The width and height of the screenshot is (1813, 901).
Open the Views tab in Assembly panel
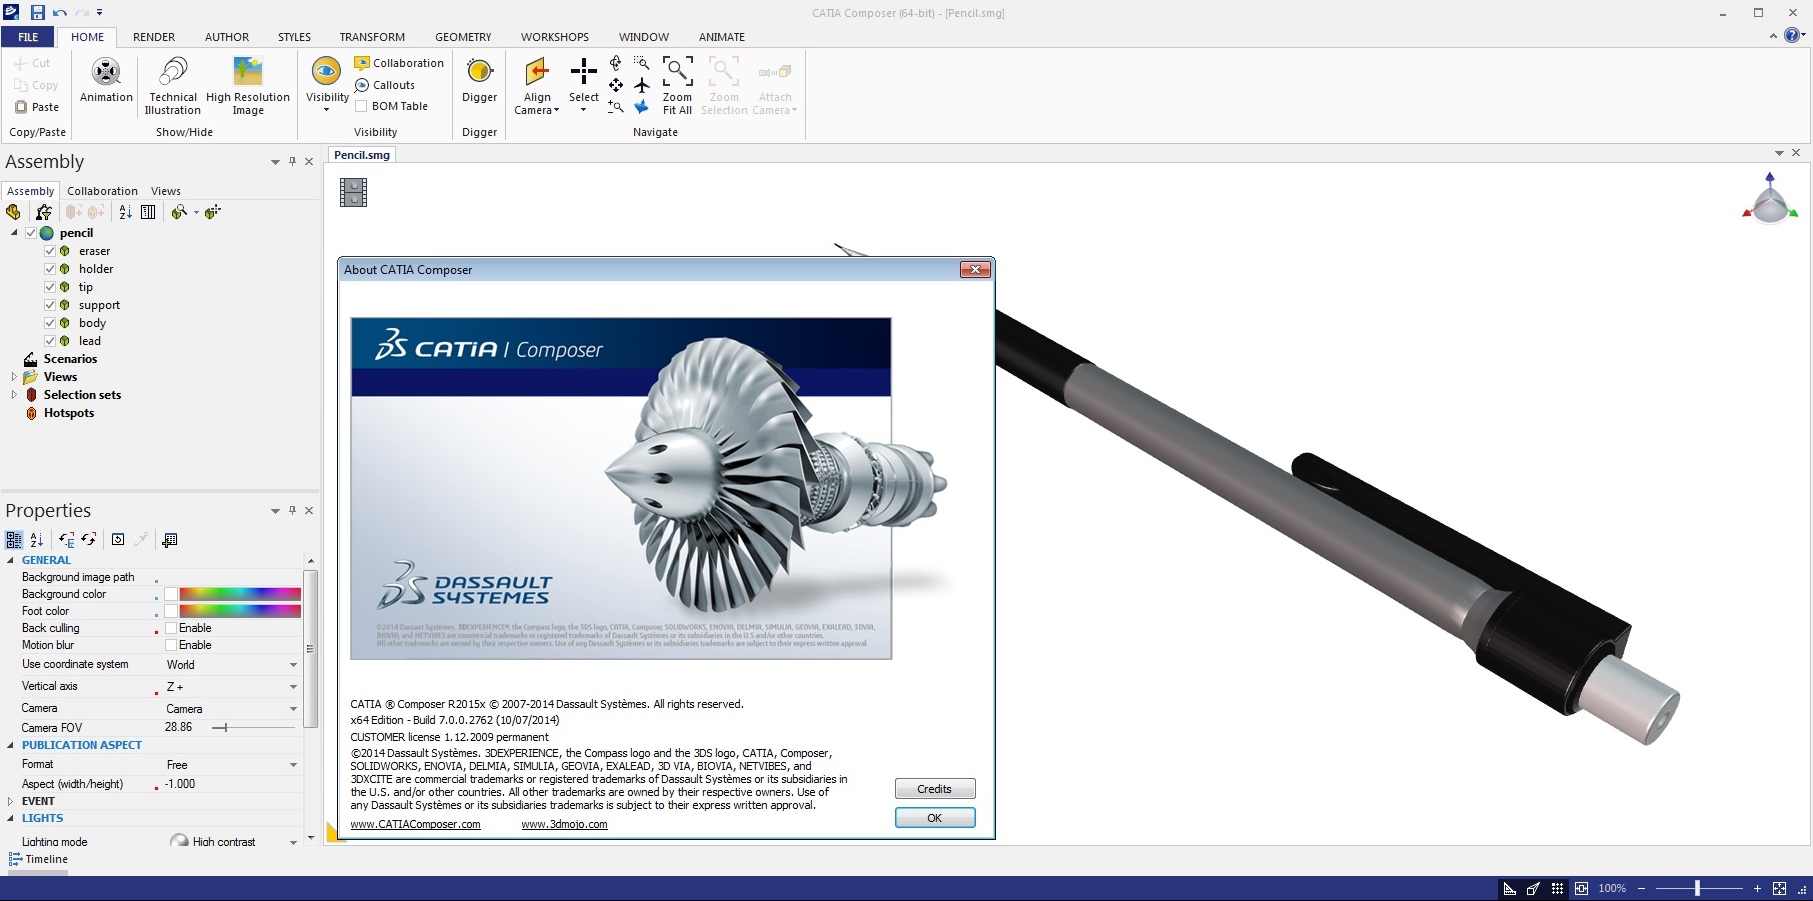(x=166, y=191)
